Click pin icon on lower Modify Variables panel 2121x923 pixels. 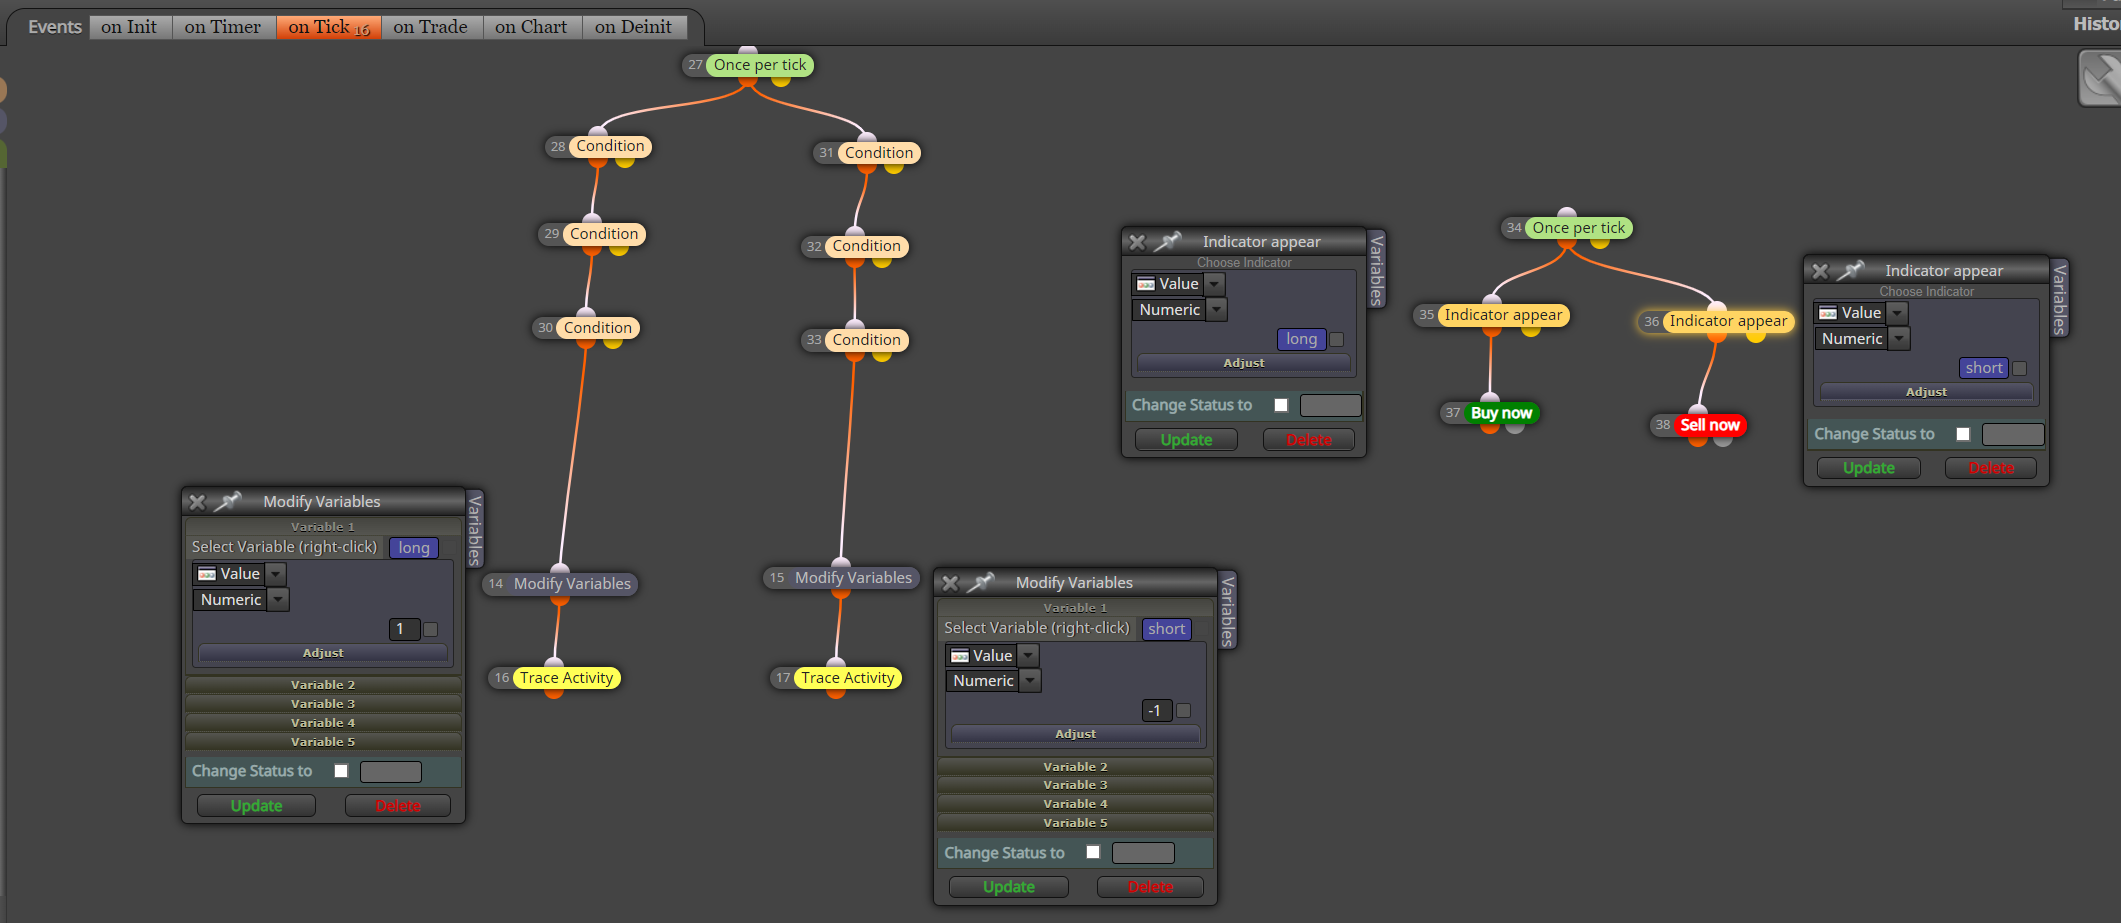(x=982, y=582)
